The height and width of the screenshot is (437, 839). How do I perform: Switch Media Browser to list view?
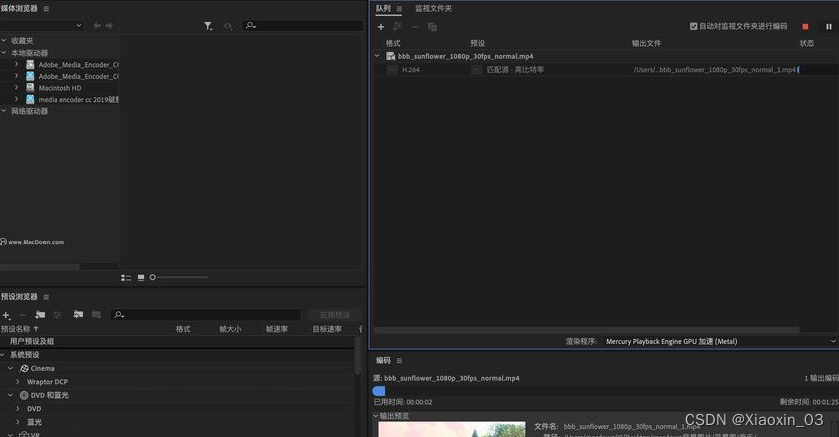(126, 278)
